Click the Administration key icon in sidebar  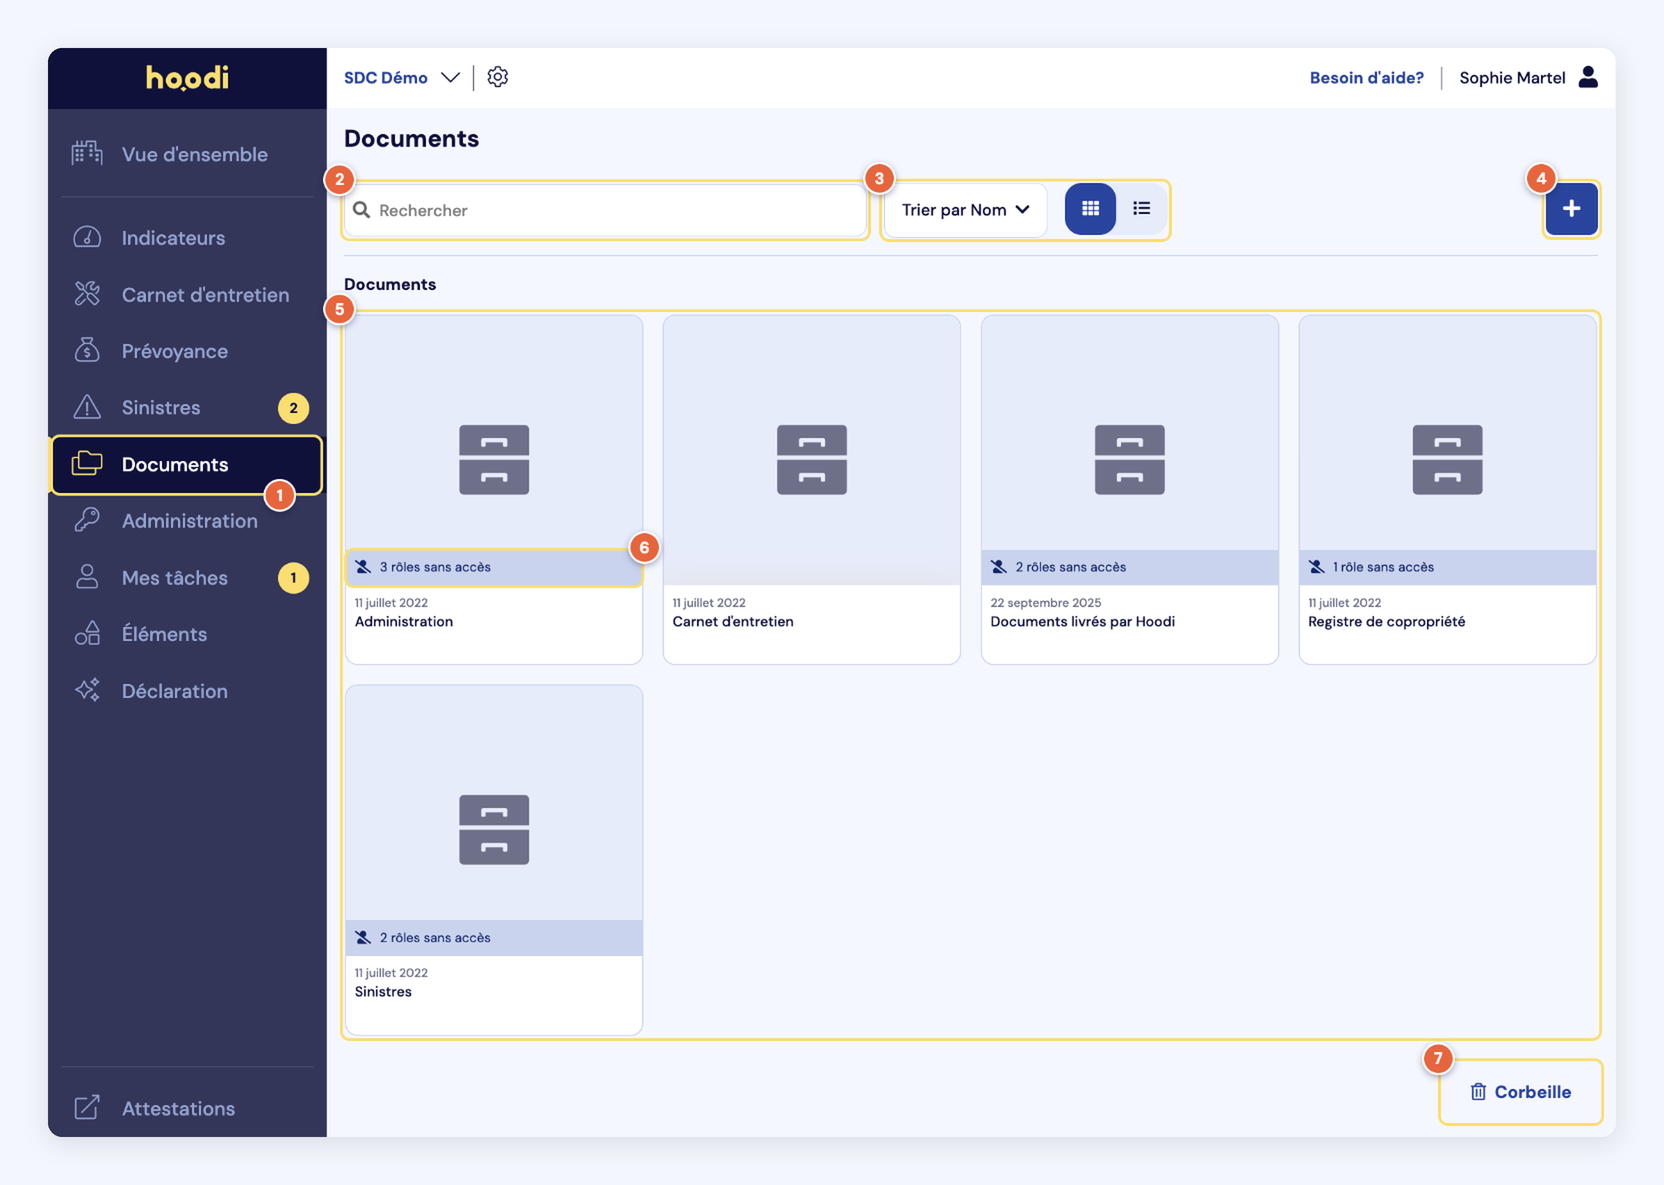(87, 520)
